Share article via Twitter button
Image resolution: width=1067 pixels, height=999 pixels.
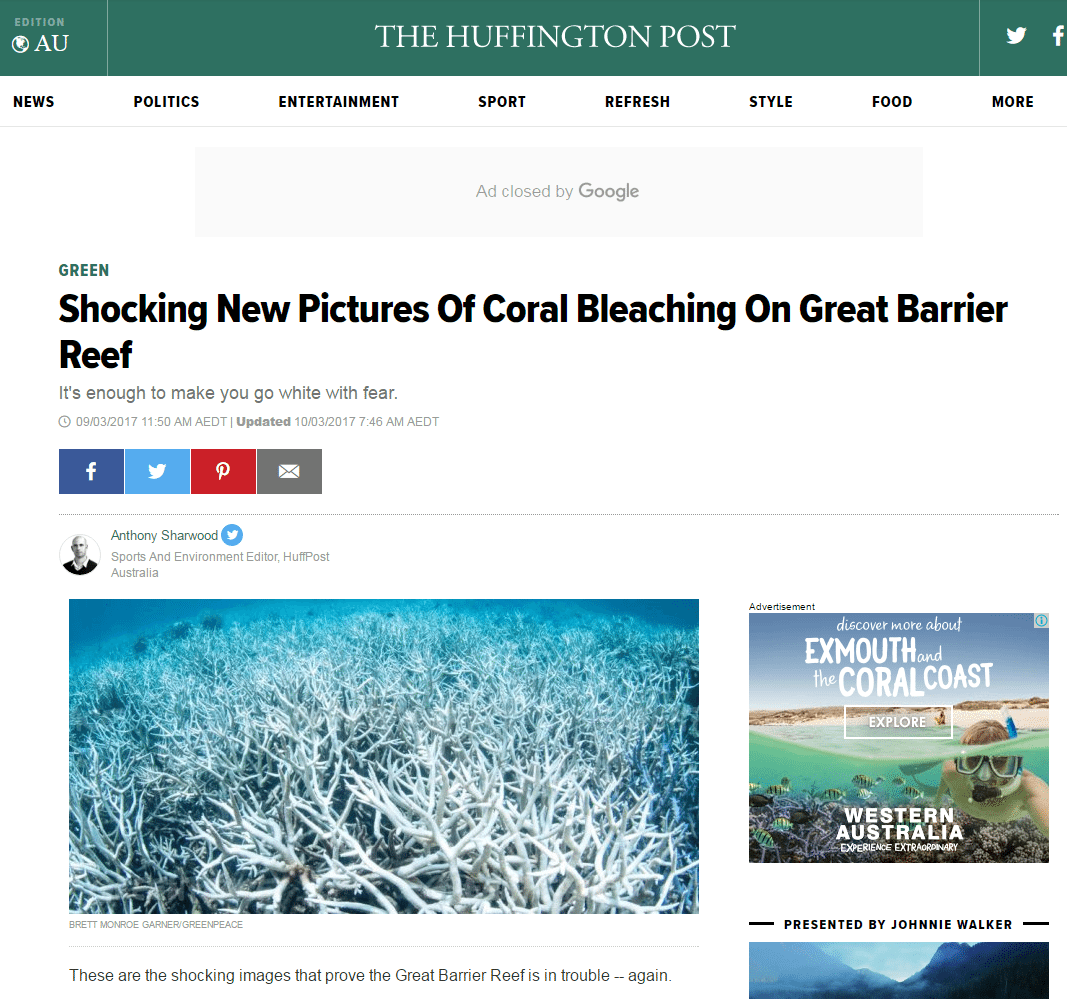157,471
